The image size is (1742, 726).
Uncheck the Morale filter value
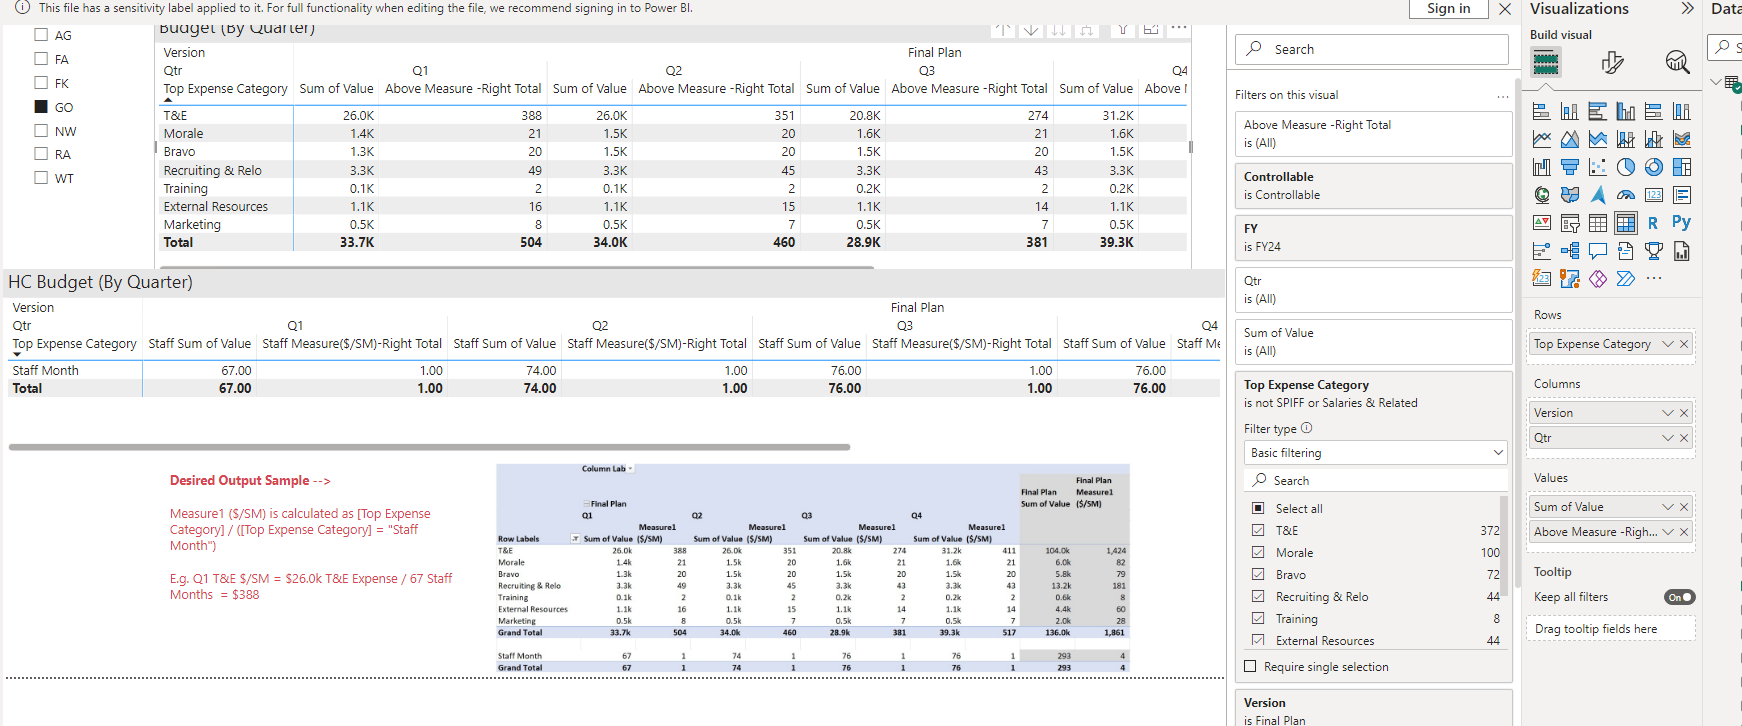pos(1258,552)
